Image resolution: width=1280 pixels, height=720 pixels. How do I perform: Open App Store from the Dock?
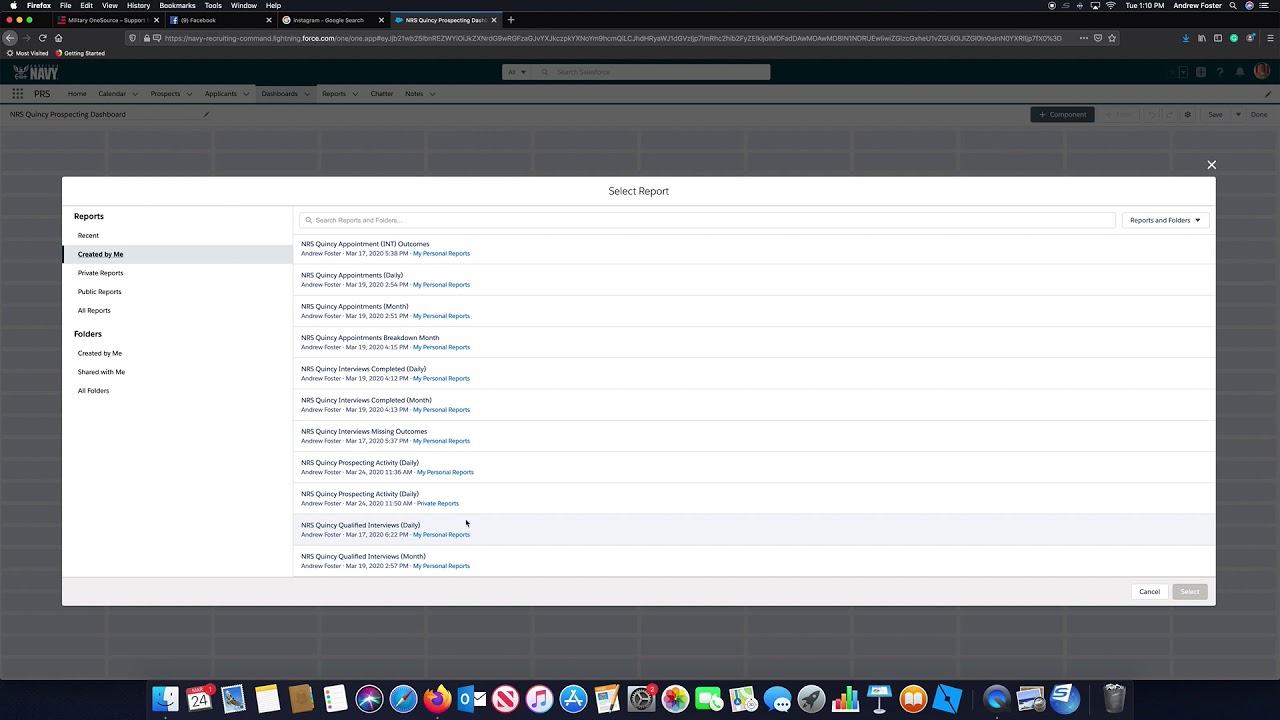pos(573,698)
